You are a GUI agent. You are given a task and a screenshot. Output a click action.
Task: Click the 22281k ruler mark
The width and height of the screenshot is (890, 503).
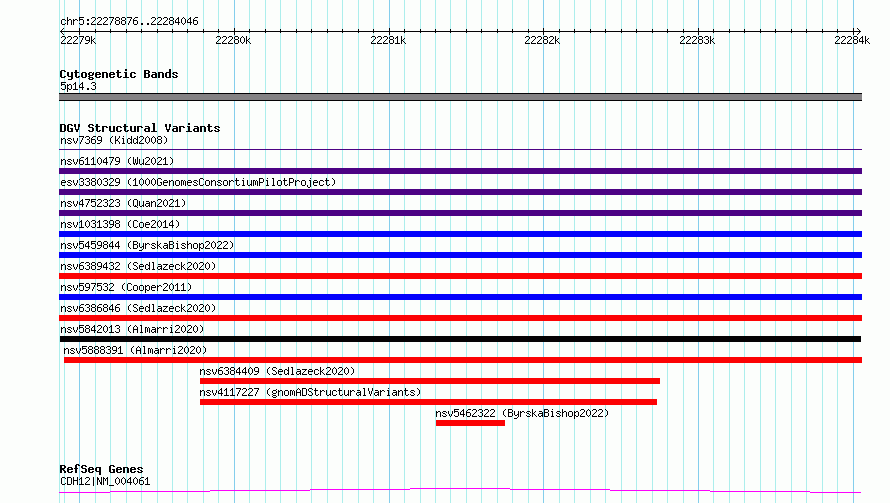pyautogui.click(x=388, y=40)
